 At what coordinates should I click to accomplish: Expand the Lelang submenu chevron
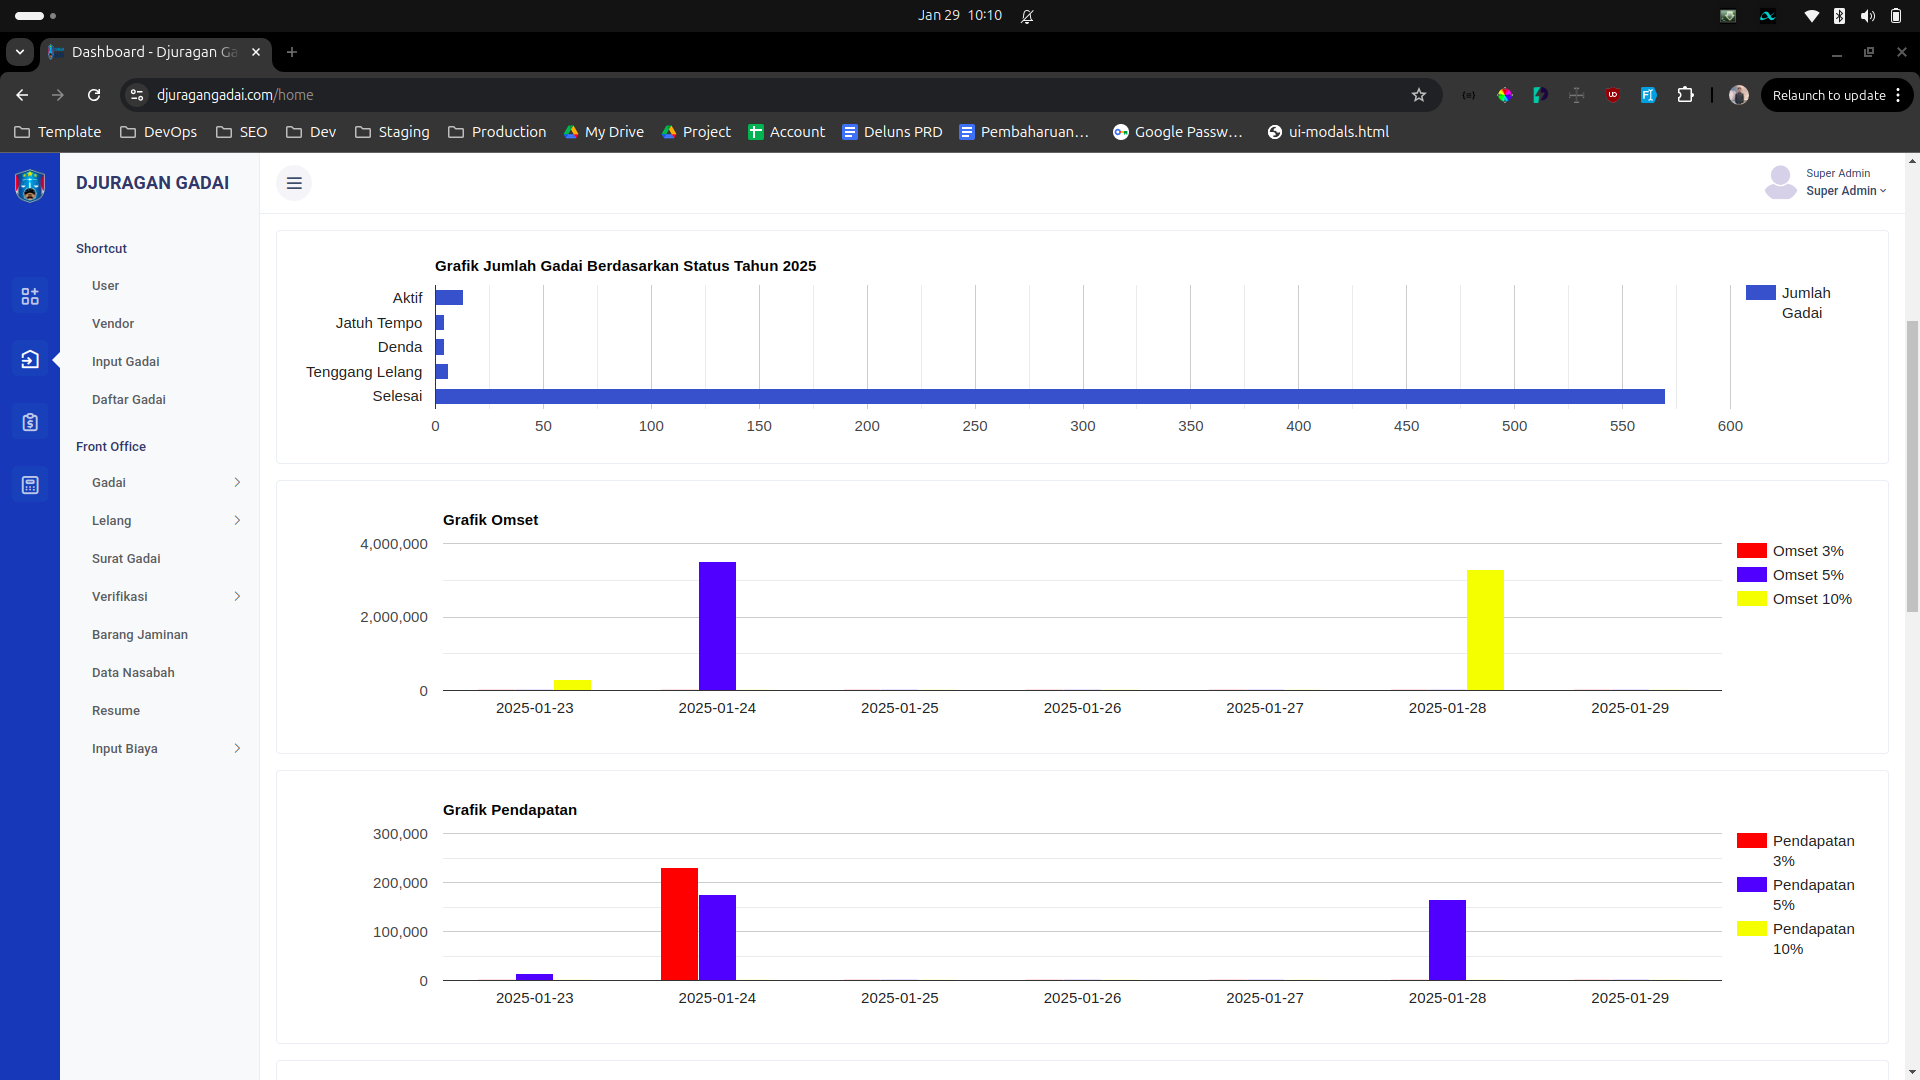point(237,521)
